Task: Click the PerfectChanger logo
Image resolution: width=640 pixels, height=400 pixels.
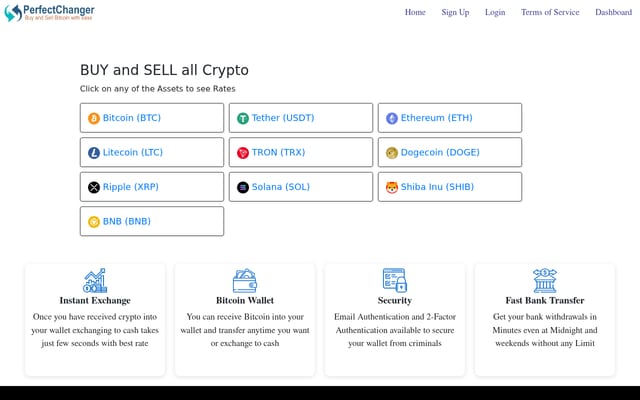Action: click(49, 13)
